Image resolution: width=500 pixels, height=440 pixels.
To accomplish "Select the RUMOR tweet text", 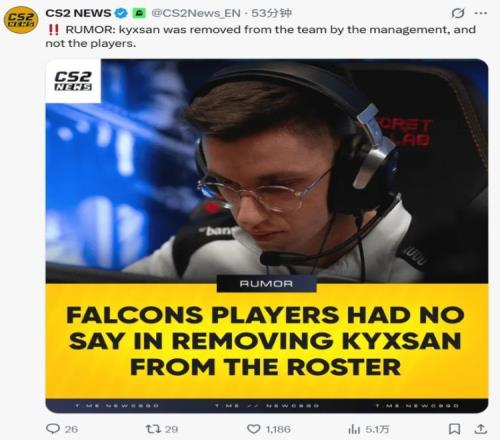I will click(260, 36).
